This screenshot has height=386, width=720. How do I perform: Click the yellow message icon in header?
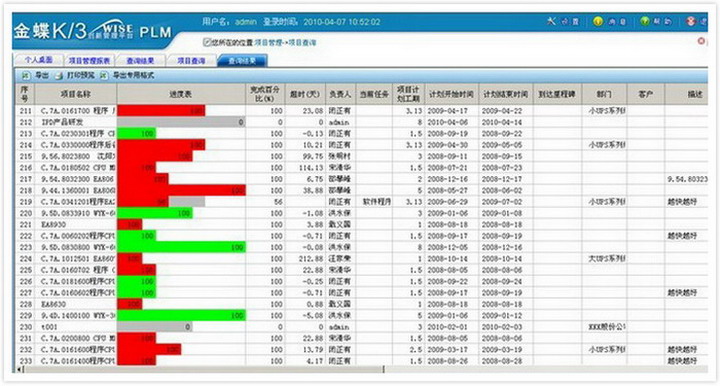pos(597,21)
